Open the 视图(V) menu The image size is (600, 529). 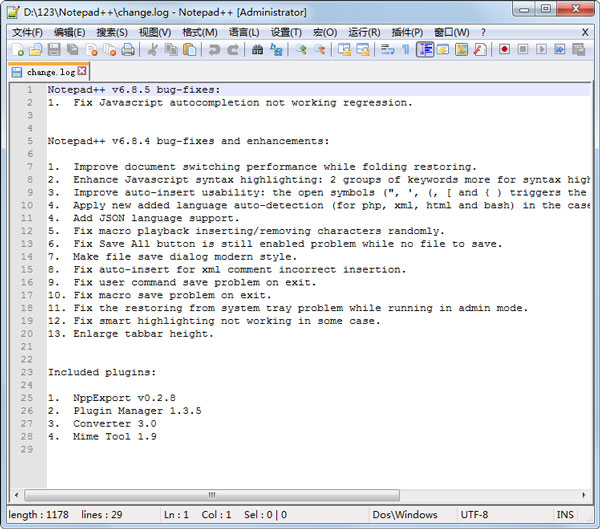(155, 33)
